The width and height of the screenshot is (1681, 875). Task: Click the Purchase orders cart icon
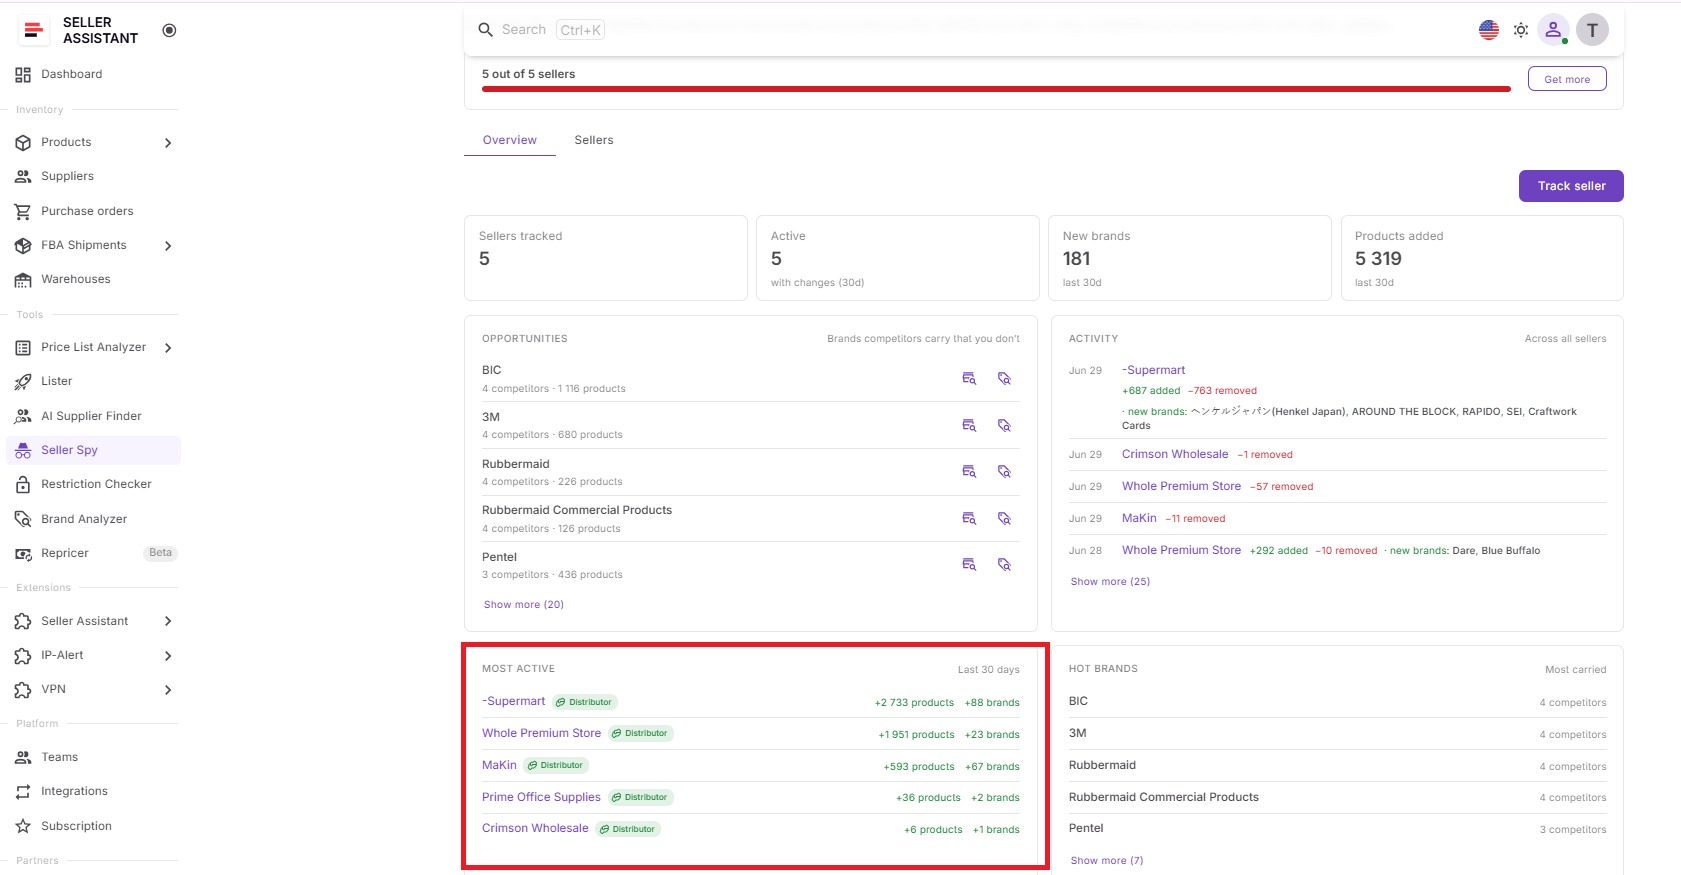[23, 212]
